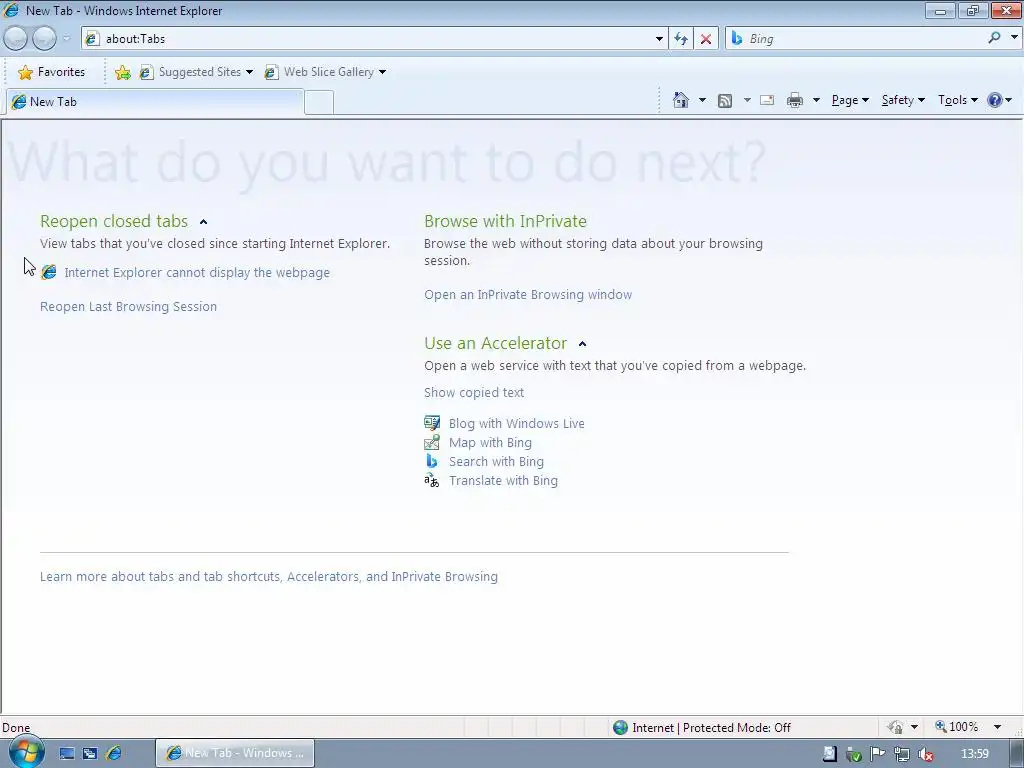Click the status bar privacy icon

click(895, 727)
